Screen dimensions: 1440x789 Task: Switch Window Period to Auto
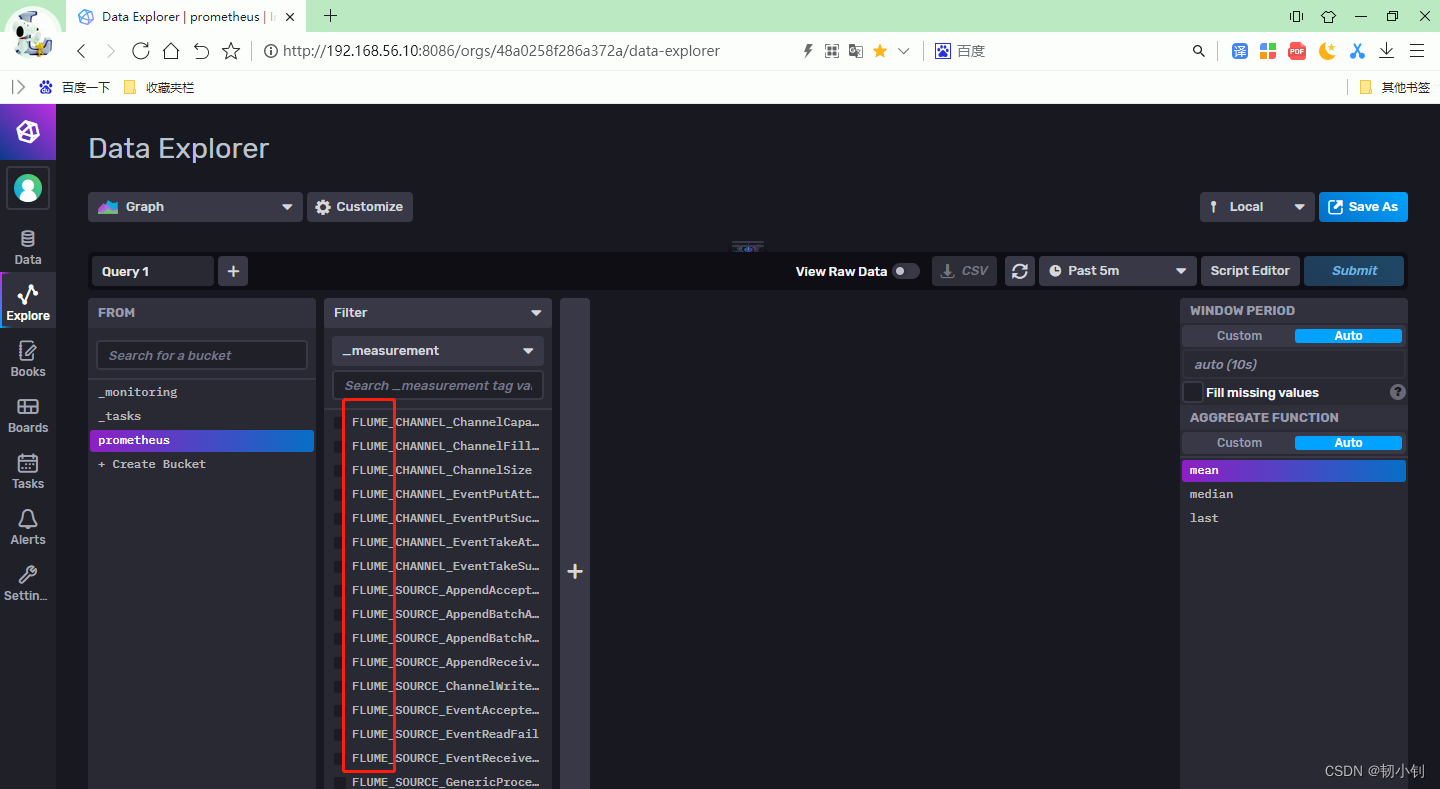click(1348, 336)
